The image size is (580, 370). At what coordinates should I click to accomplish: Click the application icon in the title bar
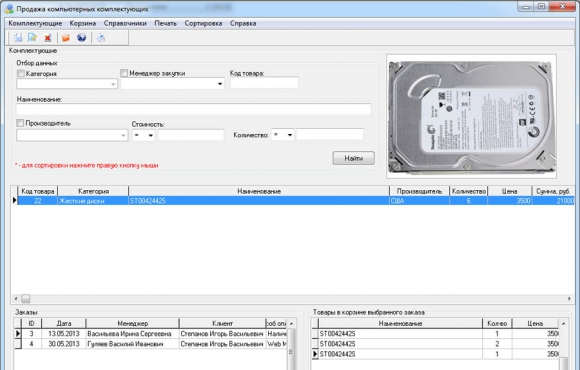coord(9,8)
